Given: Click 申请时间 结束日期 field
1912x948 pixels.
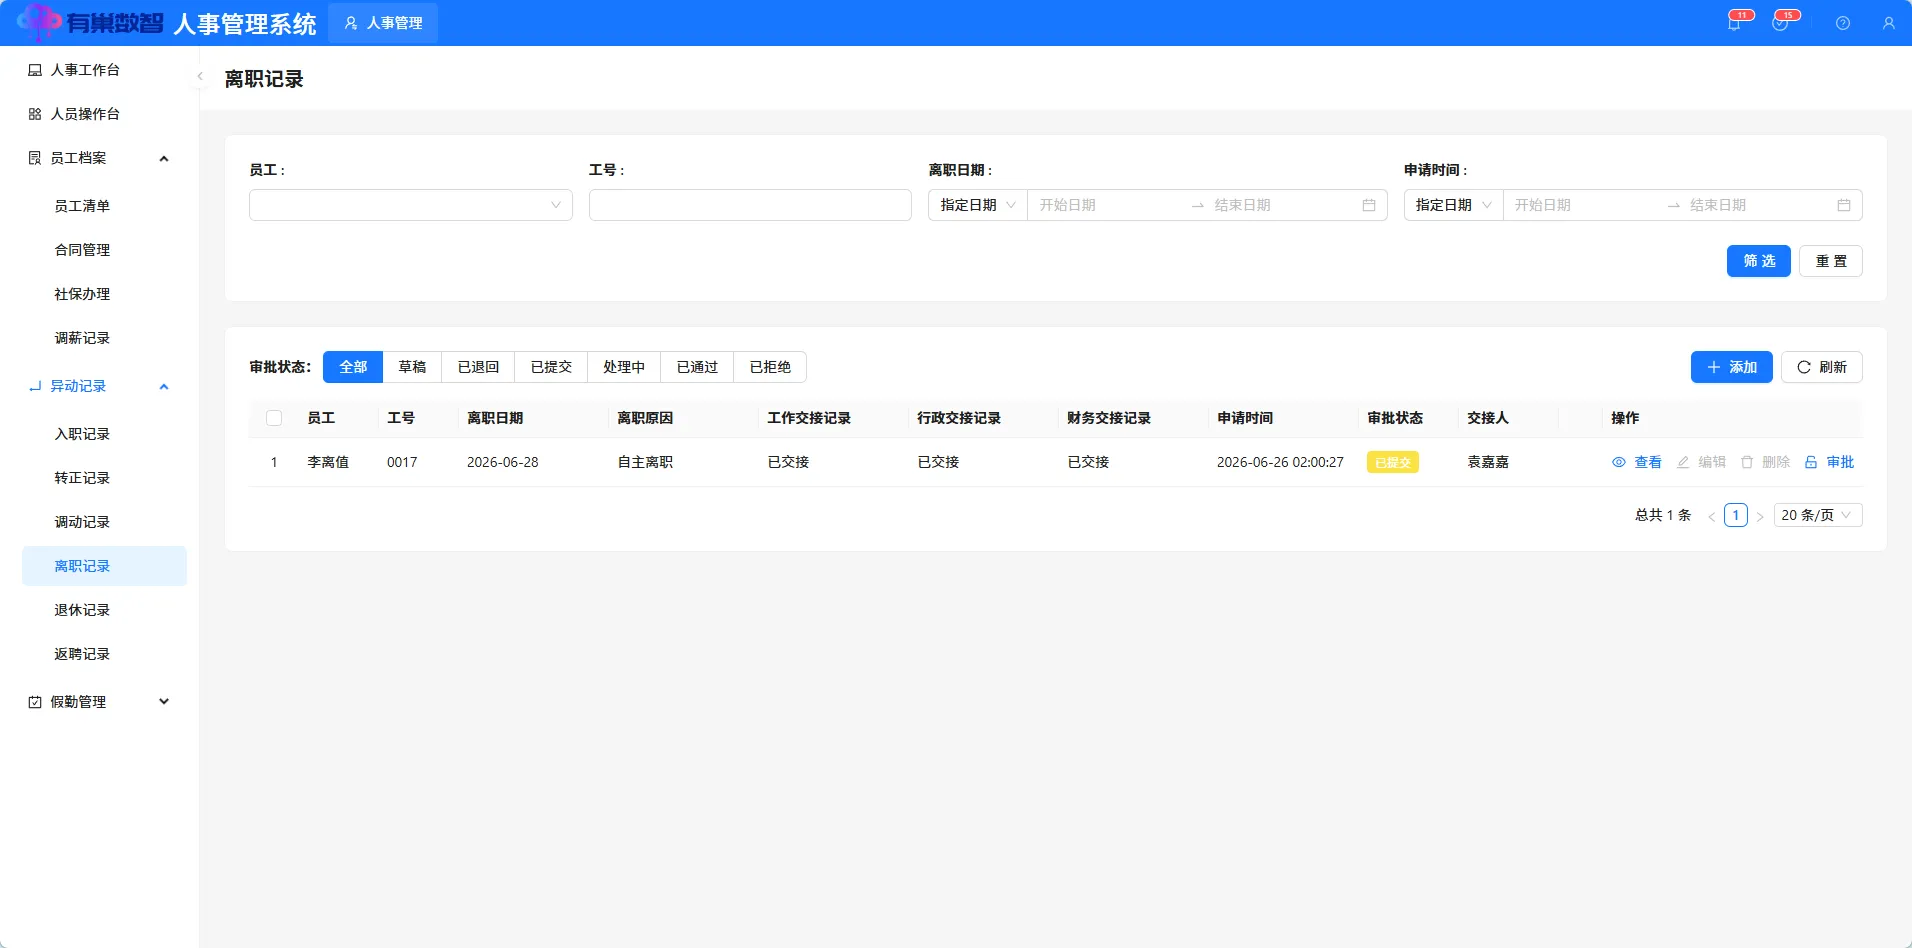Looking at the screenshot, I should tap(1759, 205).
